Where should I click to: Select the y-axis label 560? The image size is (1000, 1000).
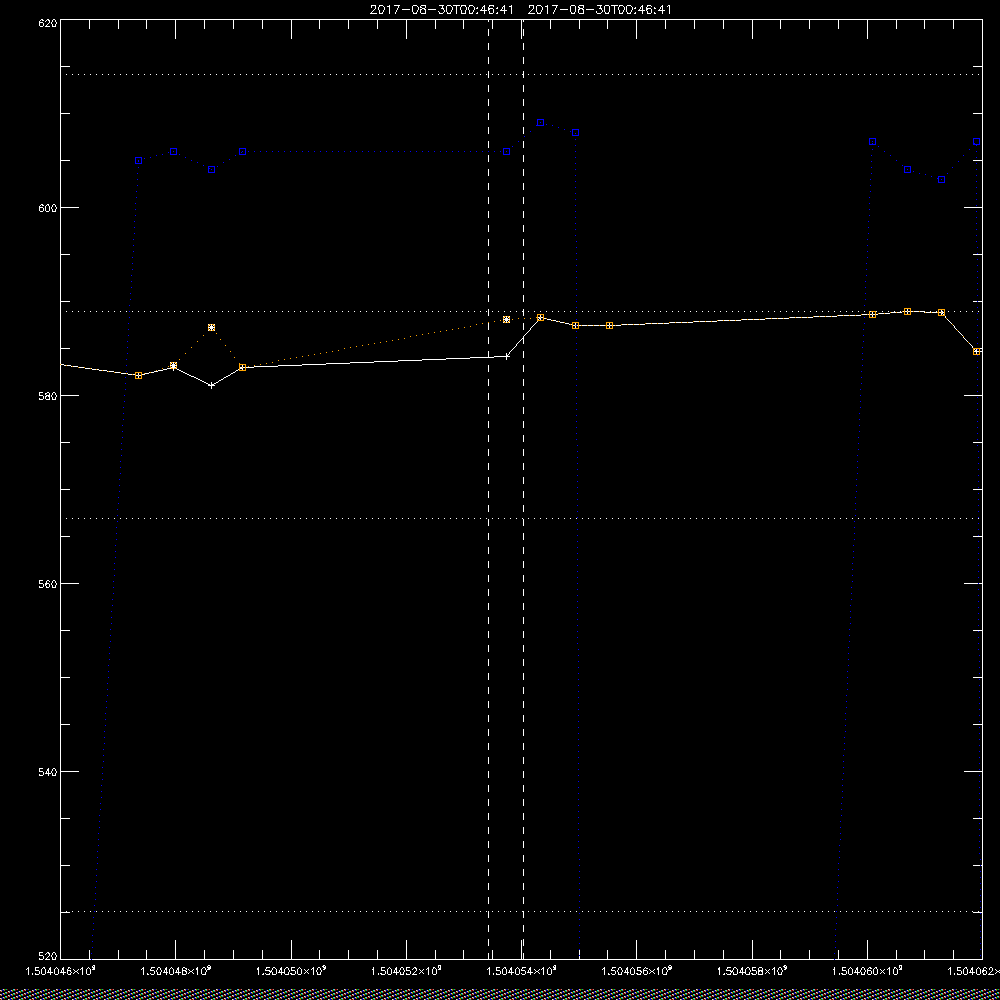click(x=49, y=584)
